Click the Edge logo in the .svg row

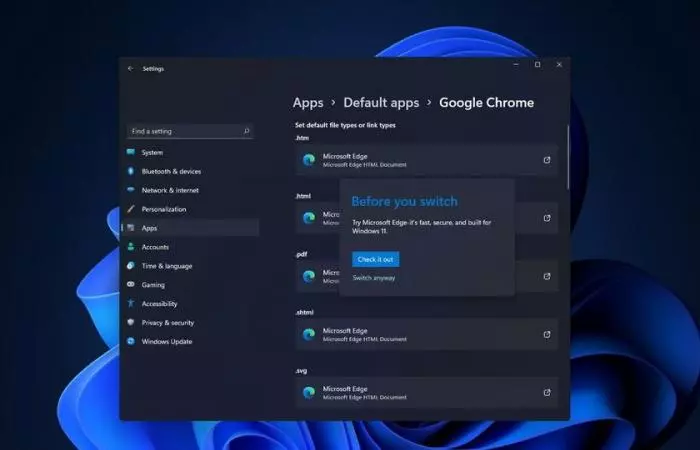[x=309, y=392]
